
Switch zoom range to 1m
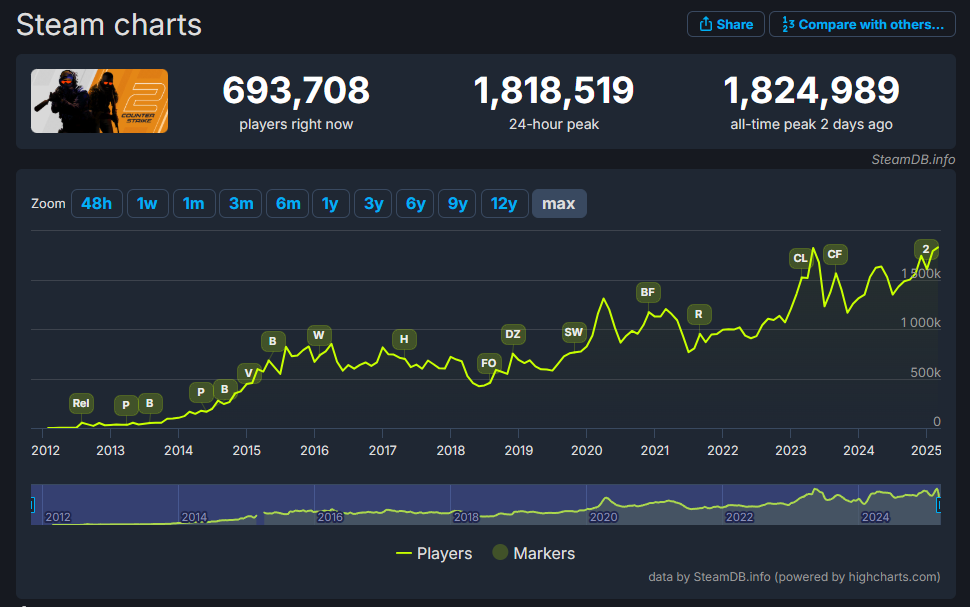pyautogui.click(x=194, y=204)
